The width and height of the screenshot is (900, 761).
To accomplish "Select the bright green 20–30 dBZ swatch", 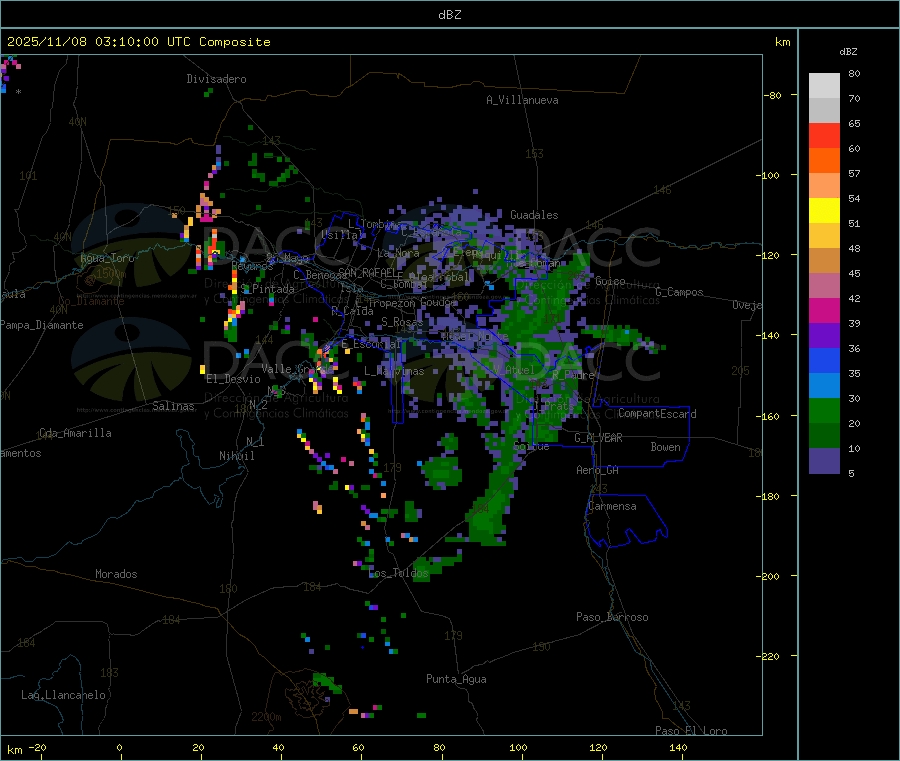I will (x=824, y=410).
